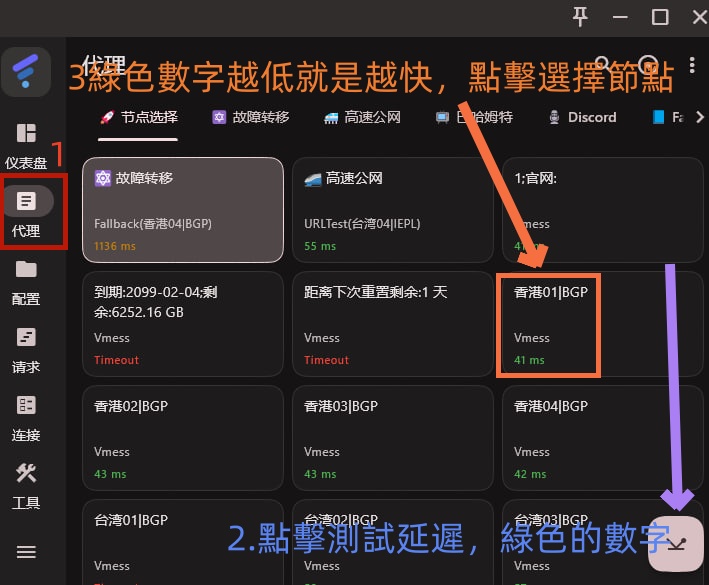Click the delay test floating button

click(676, 544)
